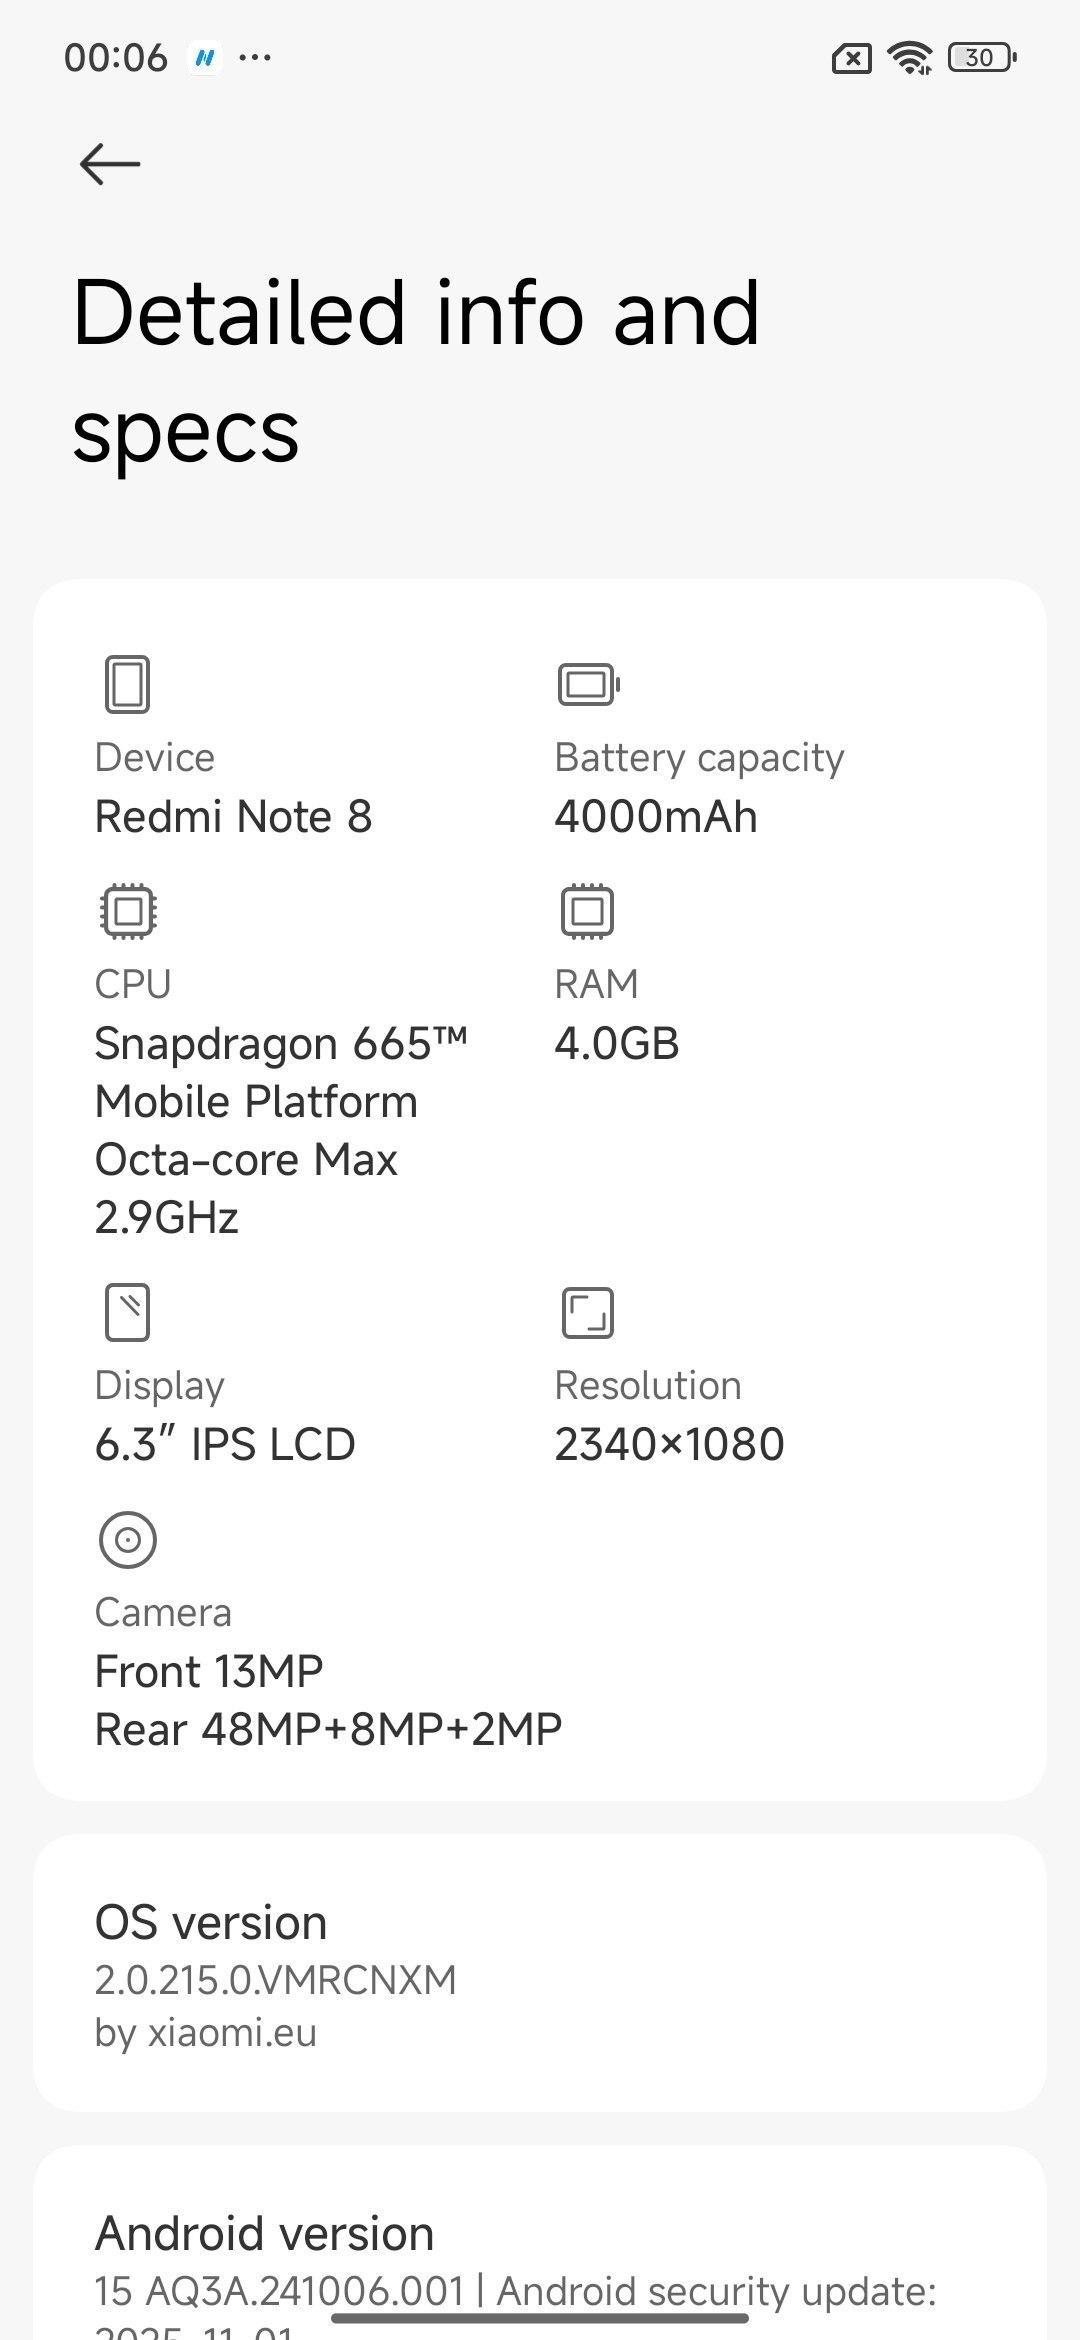Tap the Redmi Note 8 device name

[233, 817]
